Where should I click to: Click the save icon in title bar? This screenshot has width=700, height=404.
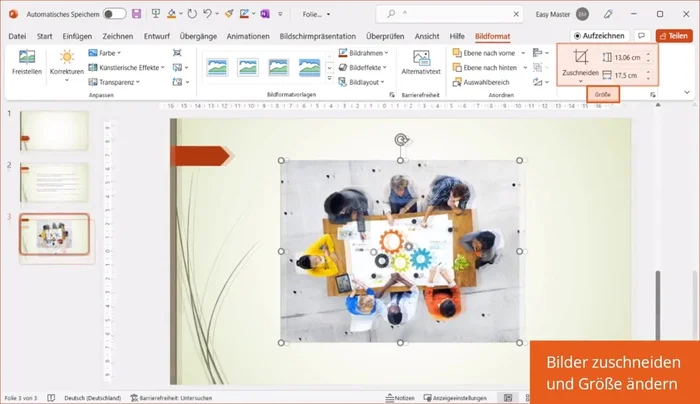point(136,14)
